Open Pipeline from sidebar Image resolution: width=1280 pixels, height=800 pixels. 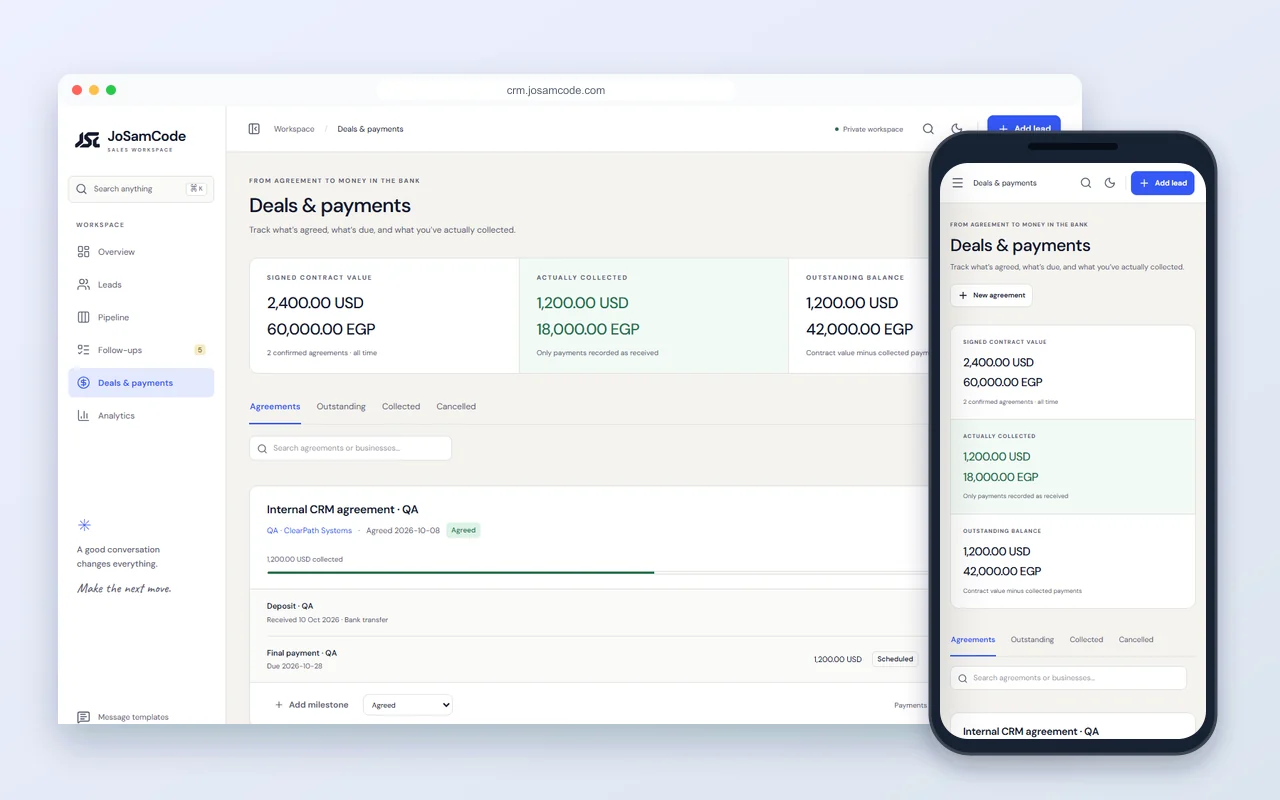click(141, 317)
